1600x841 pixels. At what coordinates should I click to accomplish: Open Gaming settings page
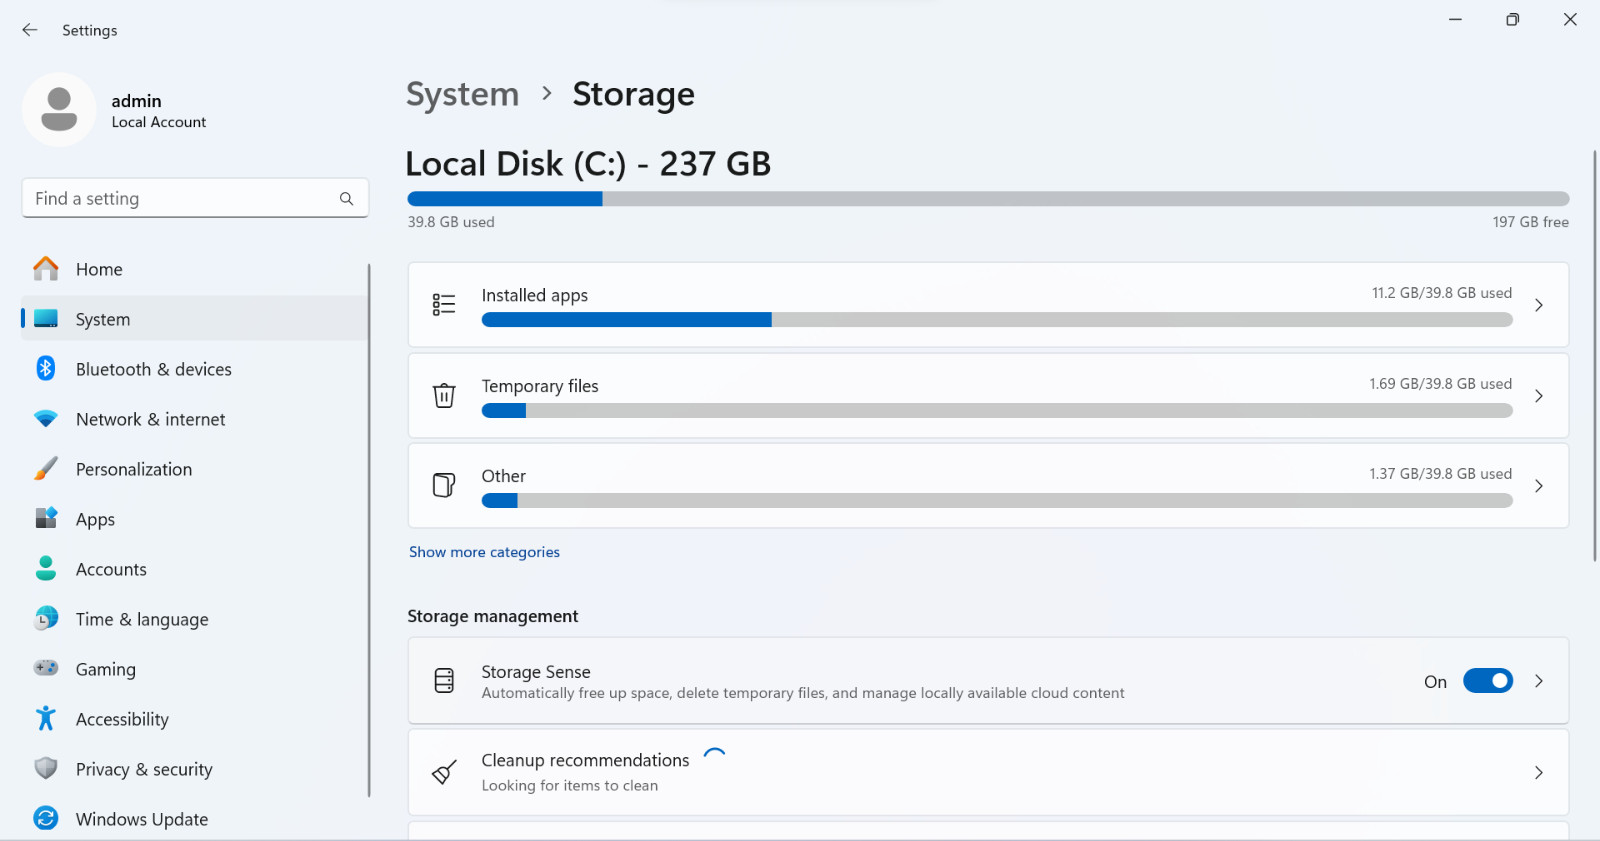(x=195, y=669)
